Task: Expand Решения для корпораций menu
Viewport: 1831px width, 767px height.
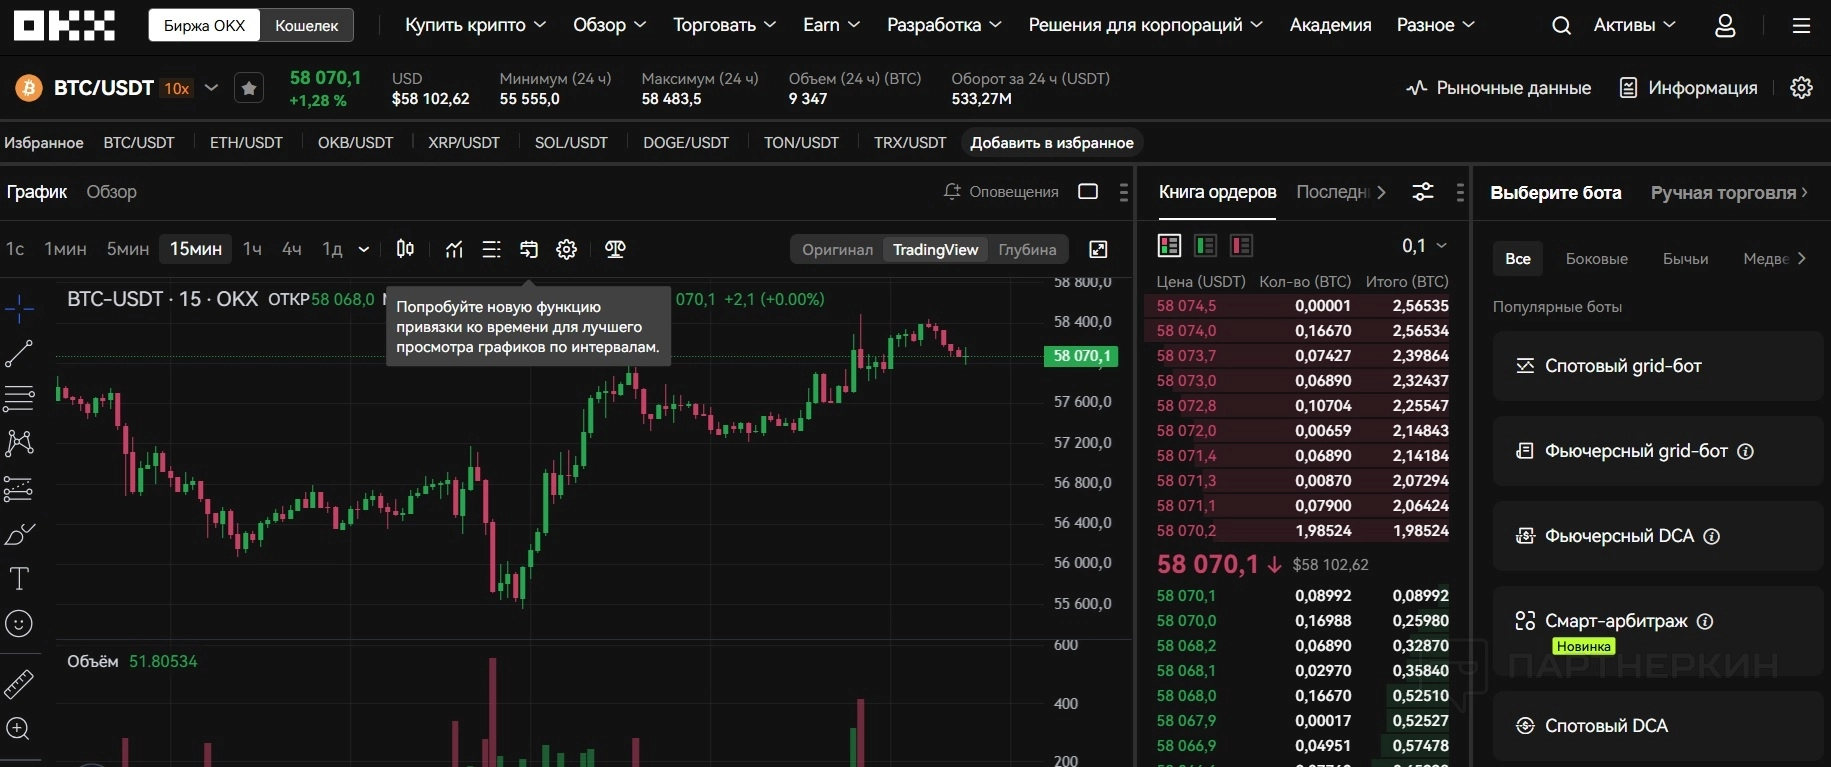Action: (1146, 25)
